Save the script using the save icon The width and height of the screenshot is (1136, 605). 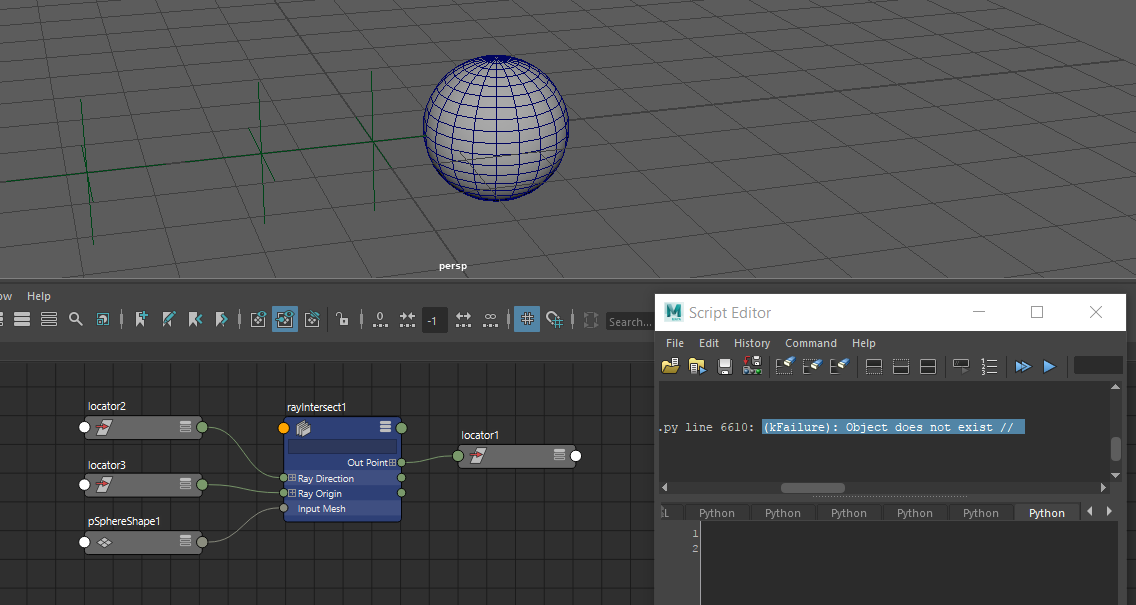point(724,366)
